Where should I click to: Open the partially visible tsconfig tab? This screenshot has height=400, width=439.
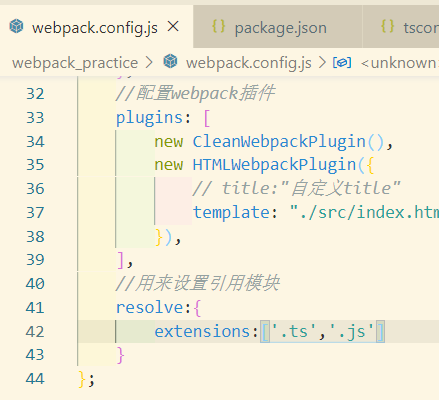(401, 27)
